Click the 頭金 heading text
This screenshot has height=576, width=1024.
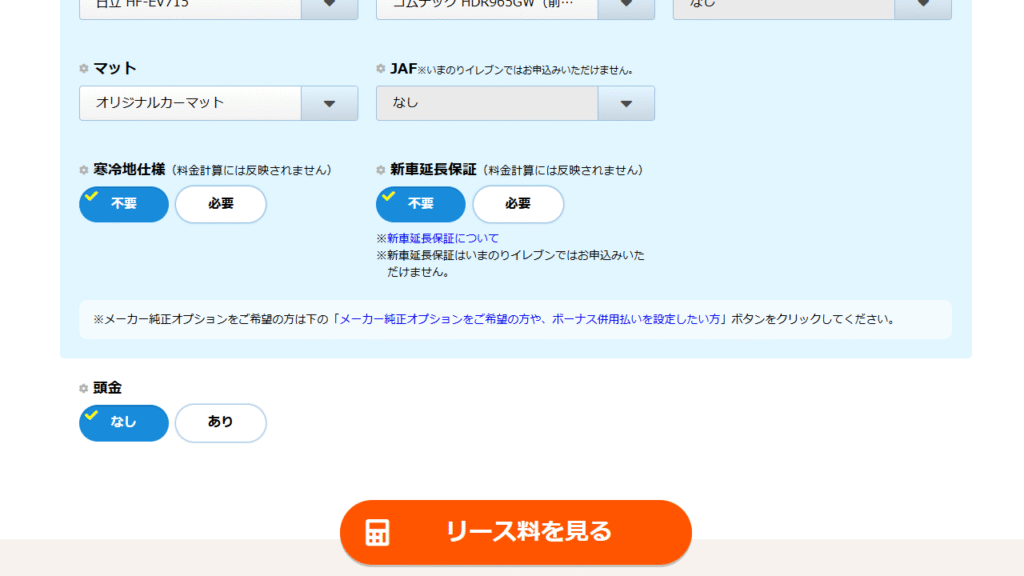point(107,388)
